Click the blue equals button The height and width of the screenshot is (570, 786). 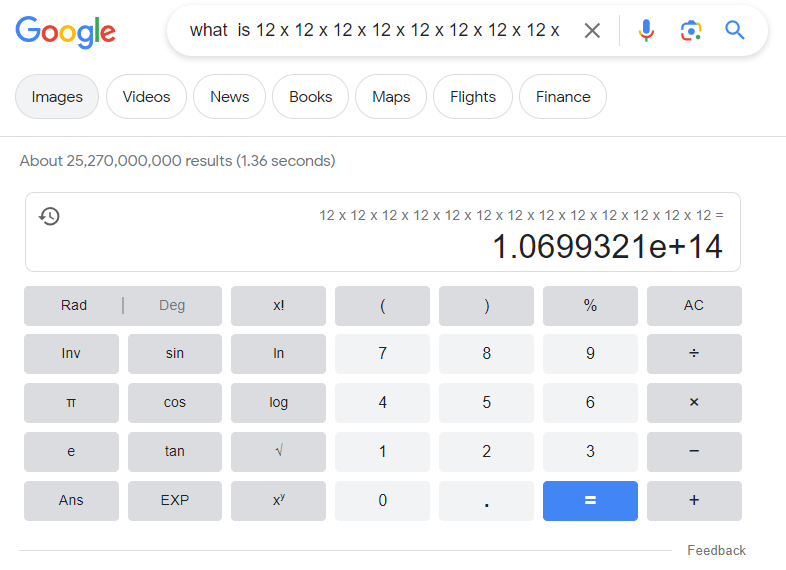pos(590,501)
